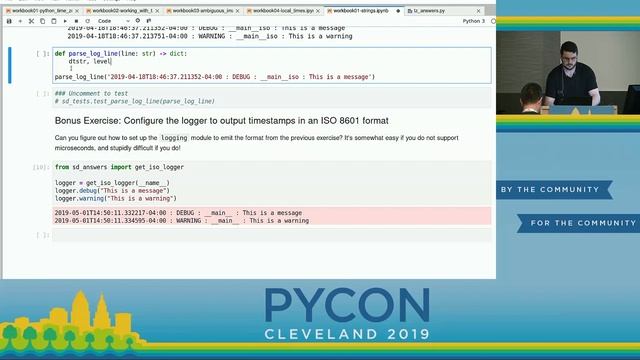Close the workbook02-working_with_t tab
Image resolution: width=640 pixels, height=360 pixels.
pos(157,11)
